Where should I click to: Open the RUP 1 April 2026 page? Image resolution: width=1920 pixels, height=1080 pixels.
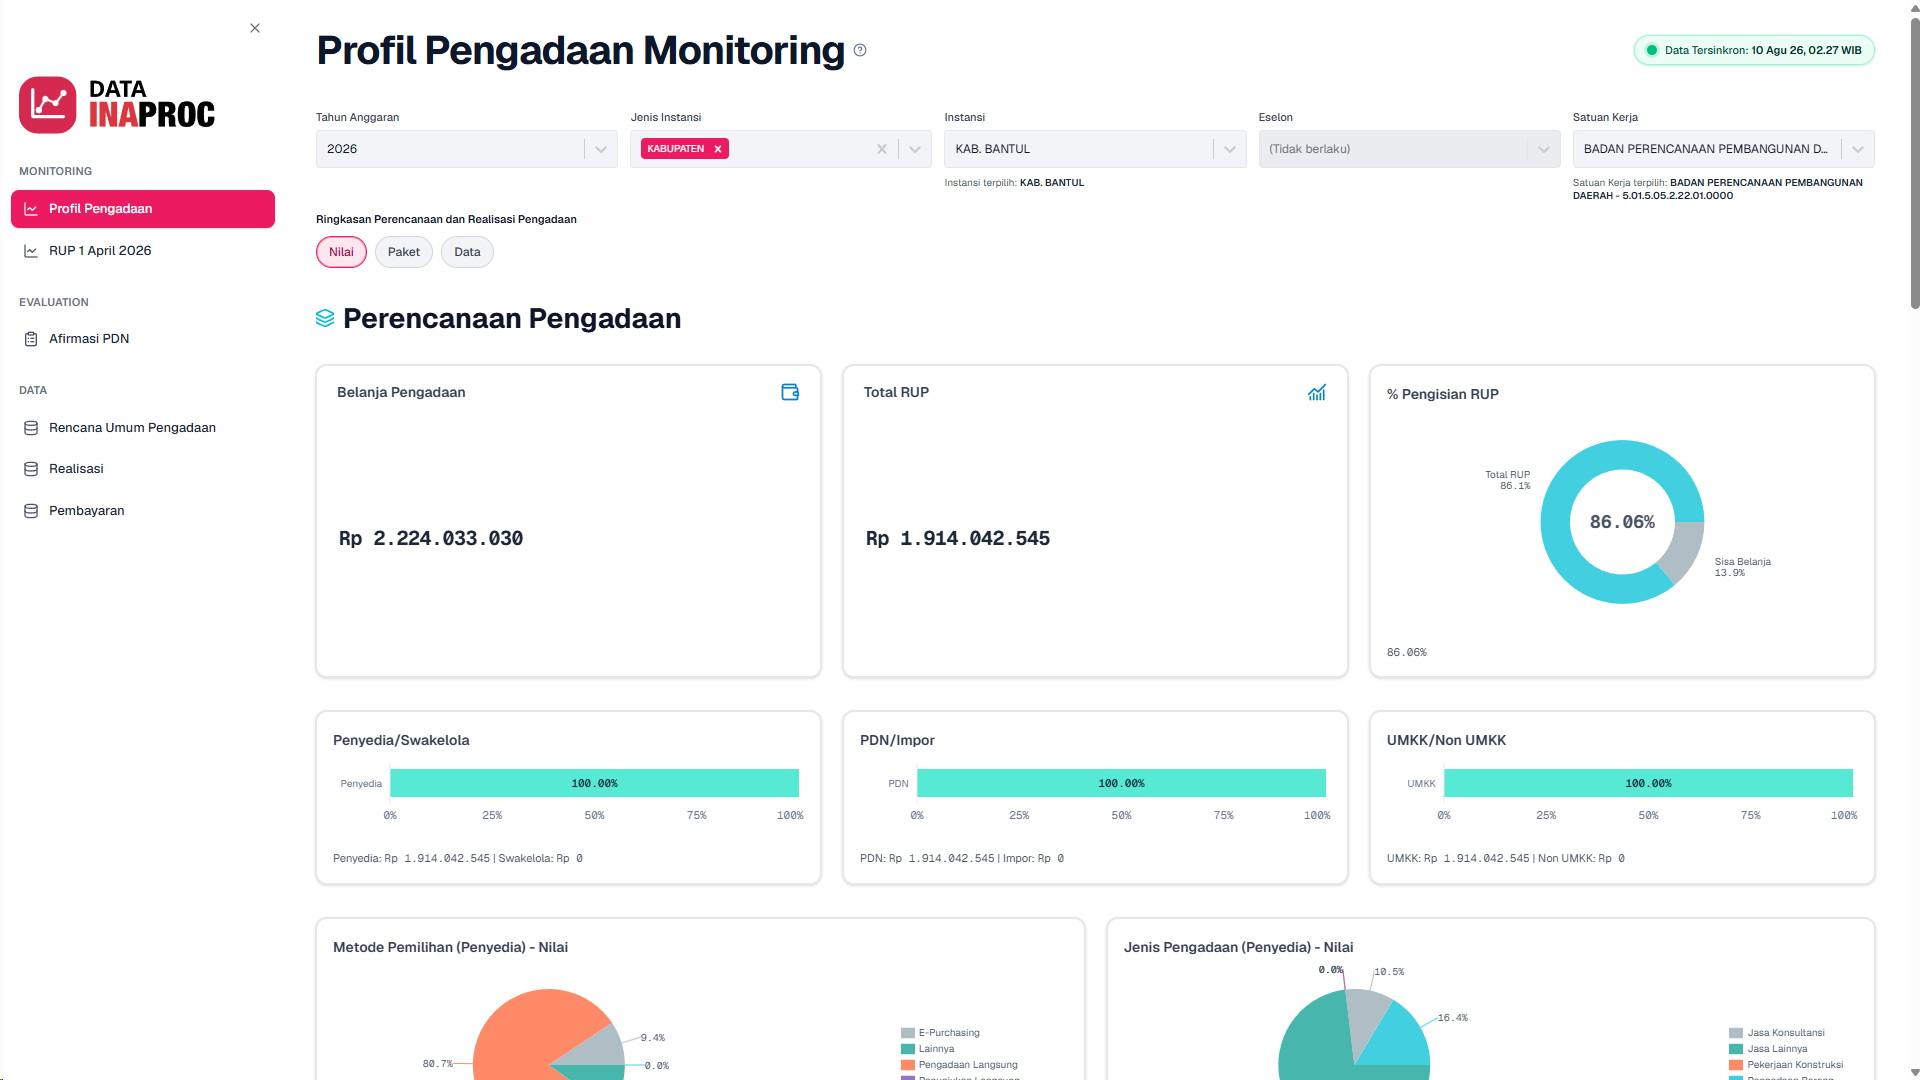pyautogui.click(x=143, y=251)
